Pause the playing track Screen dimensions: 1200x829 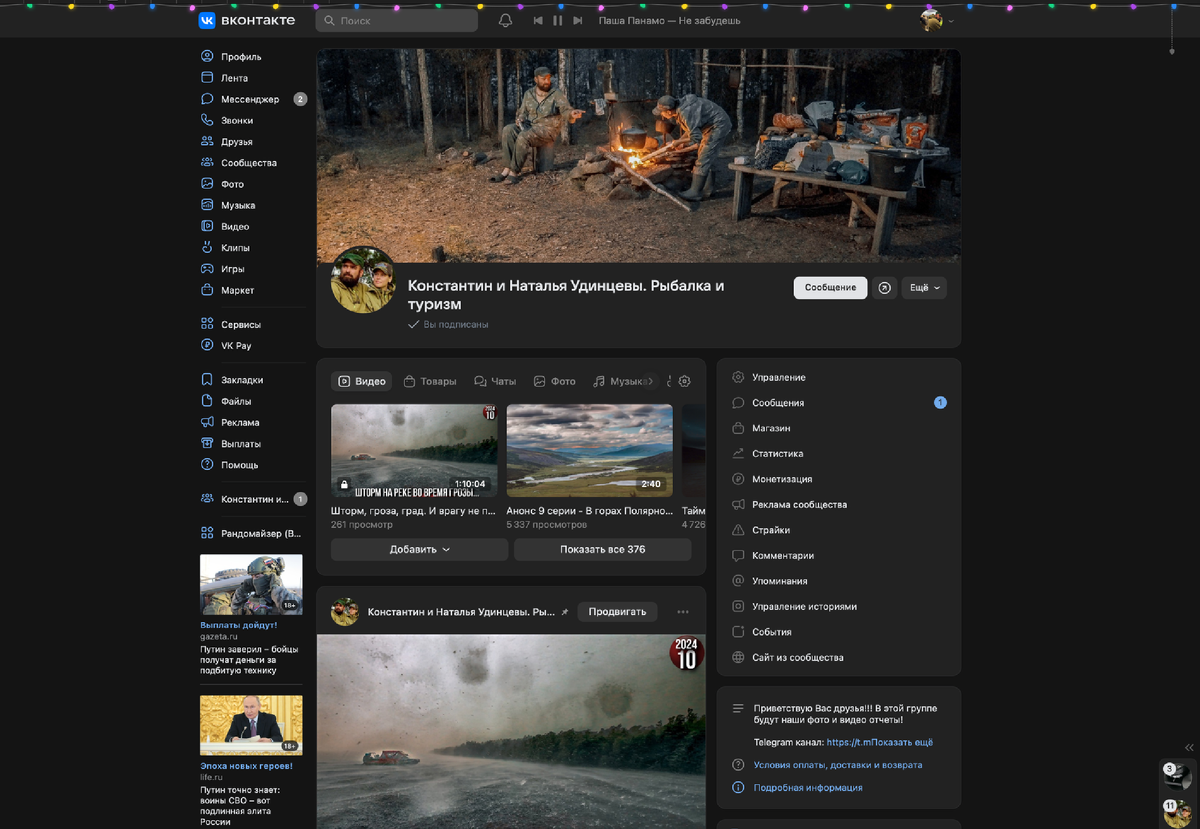tap(558, 20)
